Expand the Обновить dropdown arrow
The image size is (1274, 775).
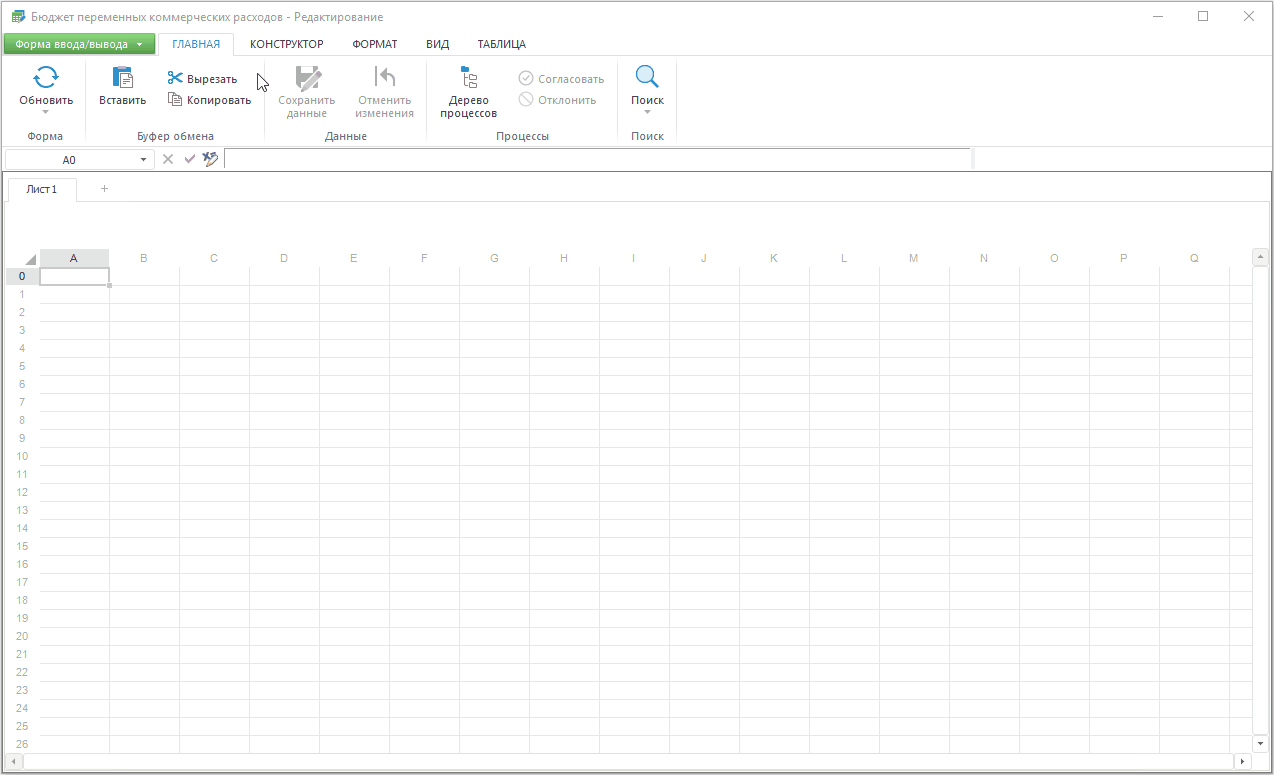[46, 112]
